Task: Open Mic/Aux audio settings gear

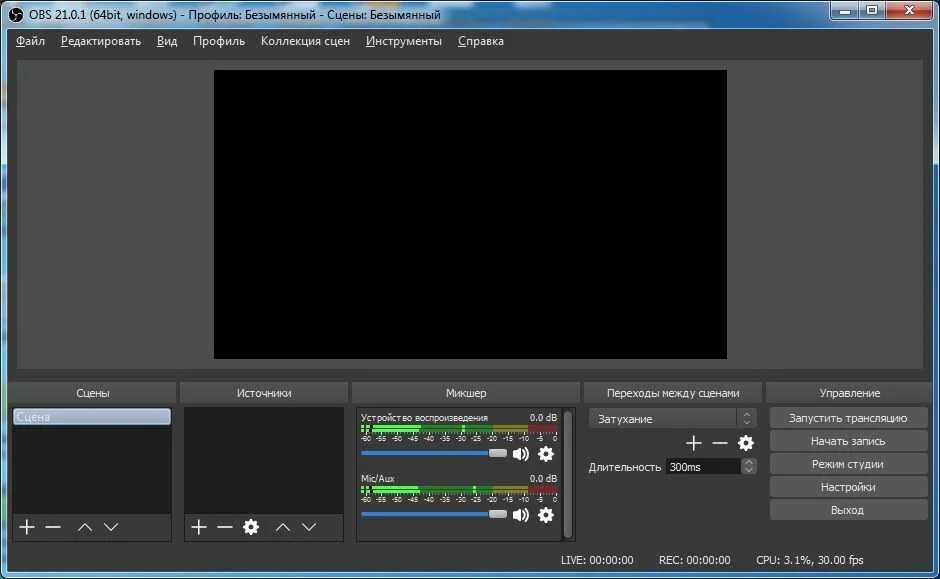Action: click(x=546, y=515)
